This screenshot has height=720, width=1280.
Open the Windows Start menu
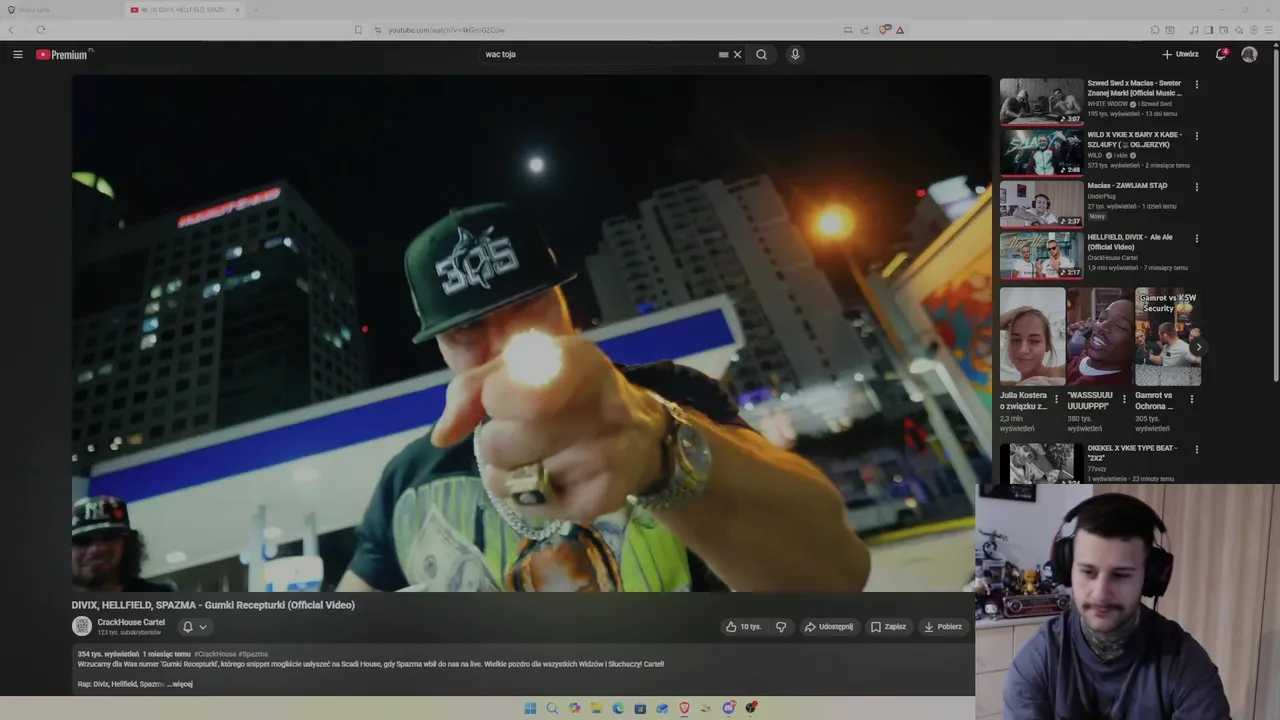click(530, 708)
